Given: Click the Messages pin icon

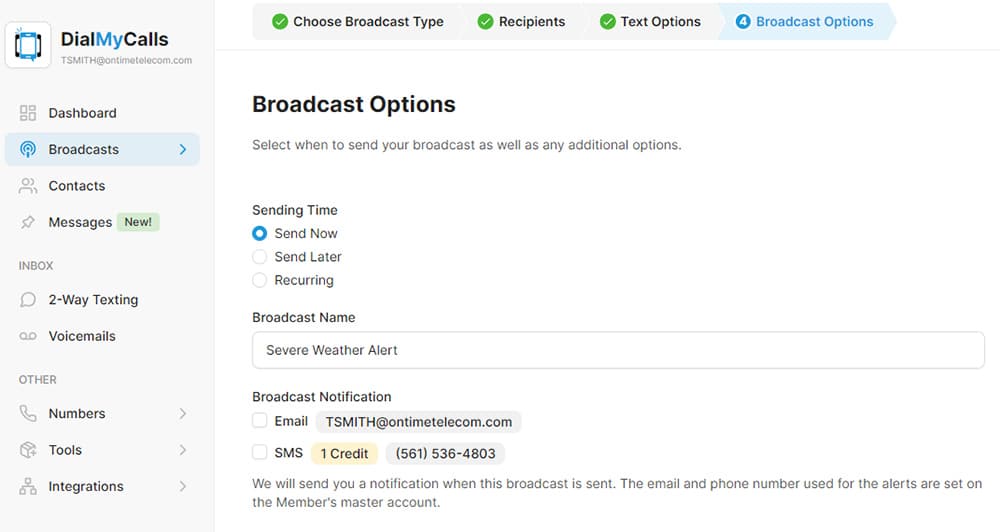Looking at the screenshot, I should click(x=28, y=223).
